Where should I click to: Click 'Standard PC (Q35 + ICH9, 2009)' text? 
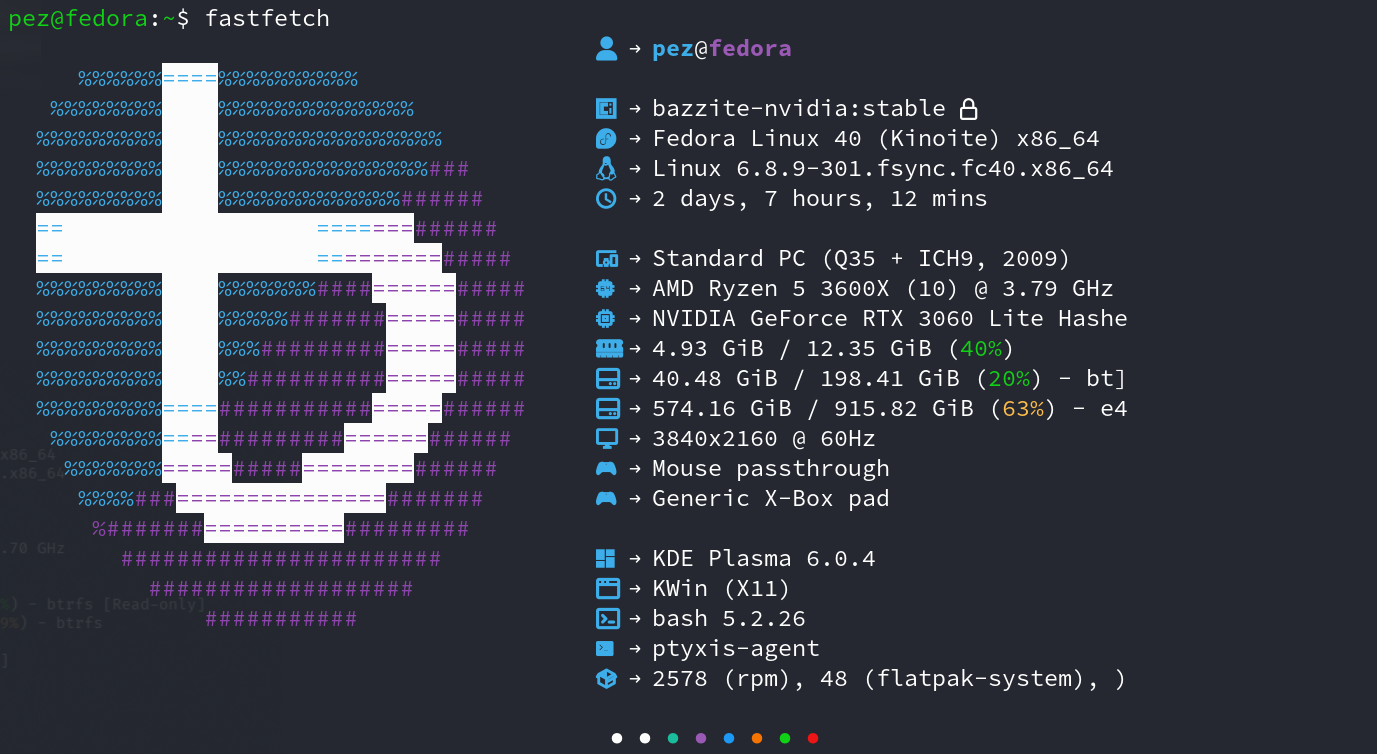pos(862,258)
